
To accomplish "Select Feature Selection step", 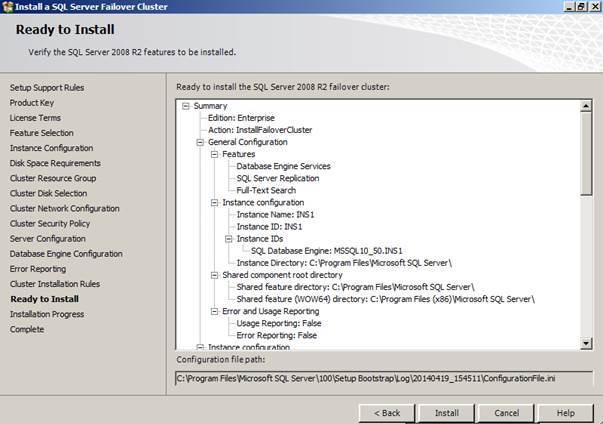I will (x=42, y=133).
